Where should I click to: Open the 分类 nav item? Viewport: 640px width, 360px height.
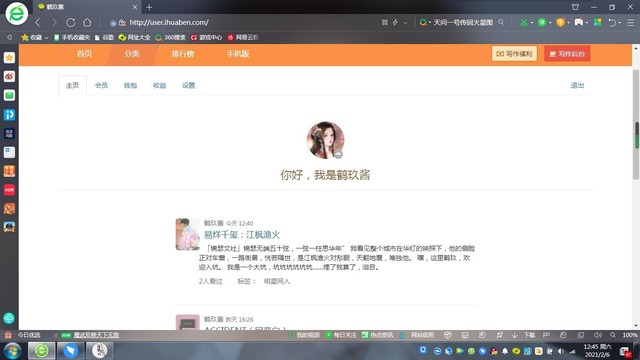[x=132, y=54]
